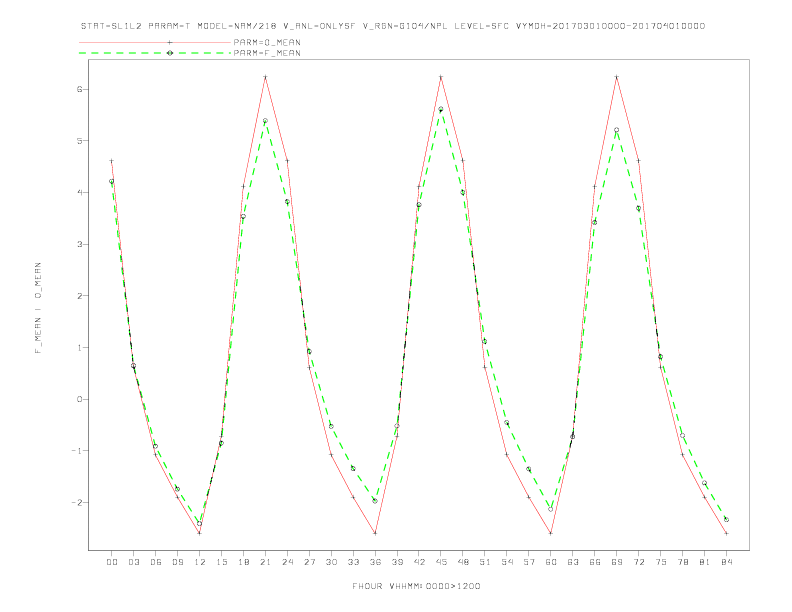The width and height of the screenshot is (792, 612).
Task: Click the green F_MEAN circle at hour 69
Action: click(x=617, y=130)
